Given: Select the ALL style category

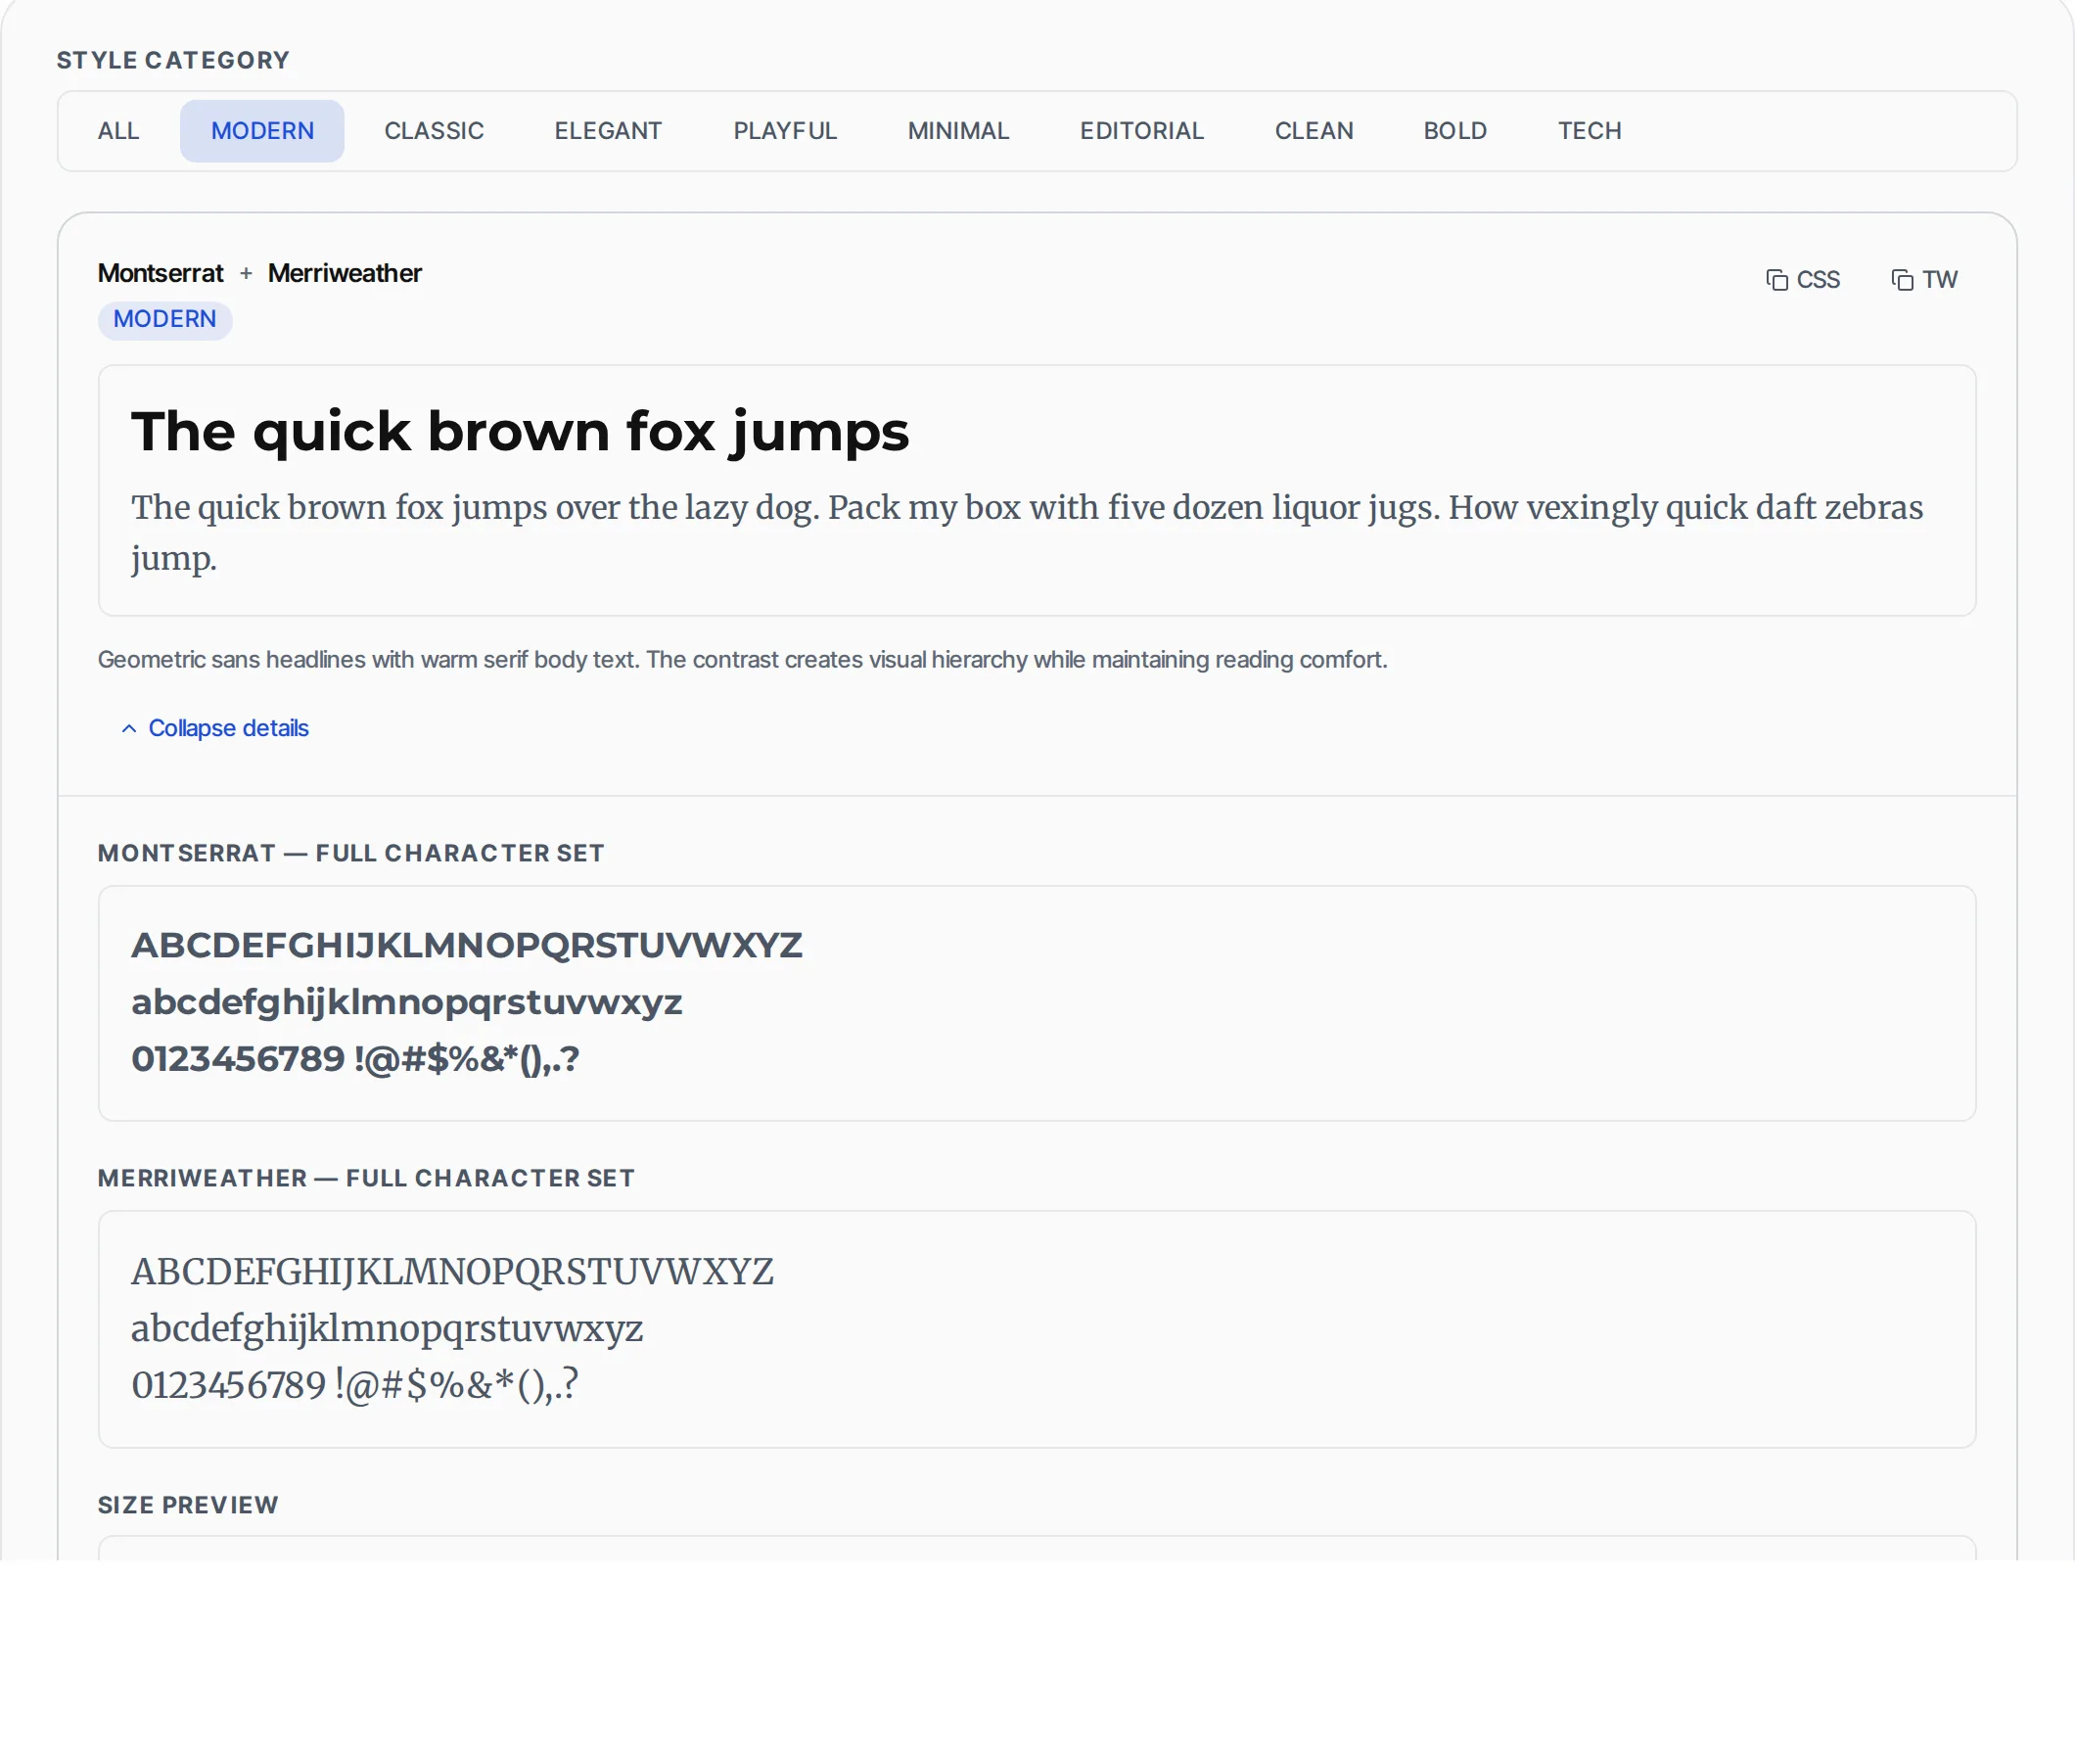Looking at the screenshot, I should click(118, 131).
